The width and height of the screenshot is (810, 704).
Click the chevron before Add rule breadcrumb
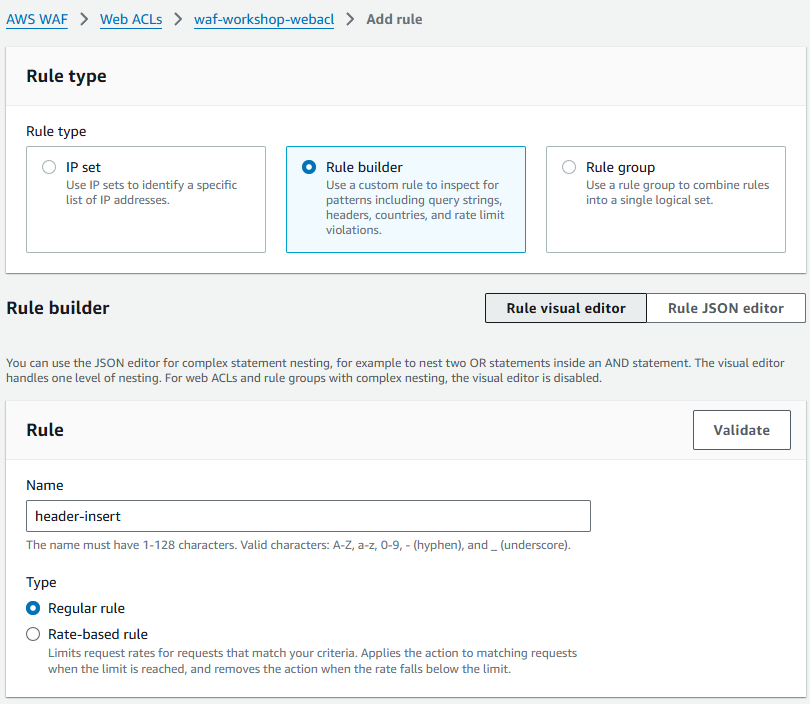(350, 20)
